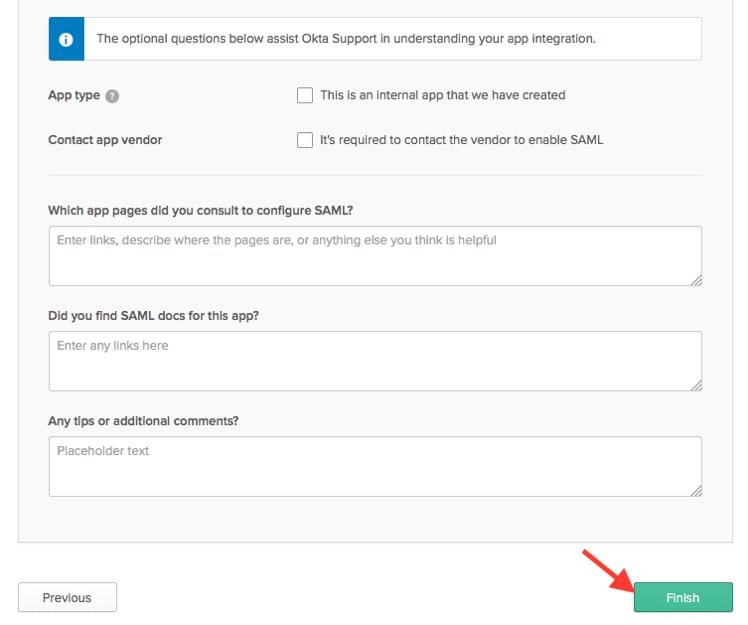Click the Okta Support optional questions banner text
The image size is (748, 625).
tap(346, 39)
